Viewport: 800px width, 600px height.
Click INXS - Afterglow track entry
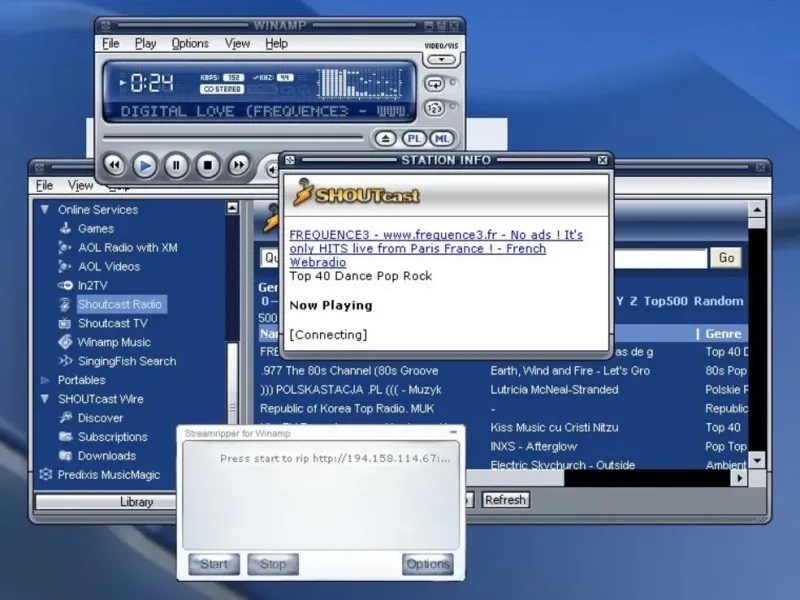click(534, 446)
